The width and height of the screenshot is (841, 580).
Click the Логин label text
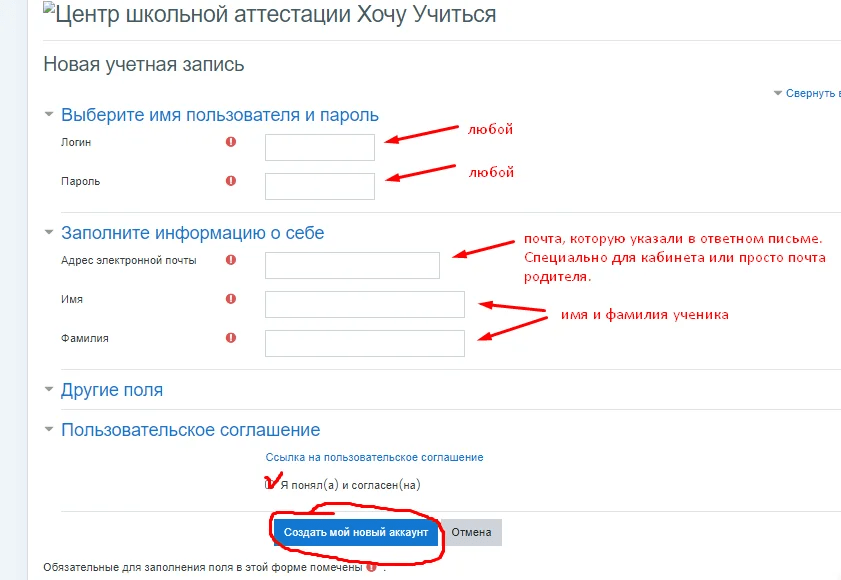76,142
